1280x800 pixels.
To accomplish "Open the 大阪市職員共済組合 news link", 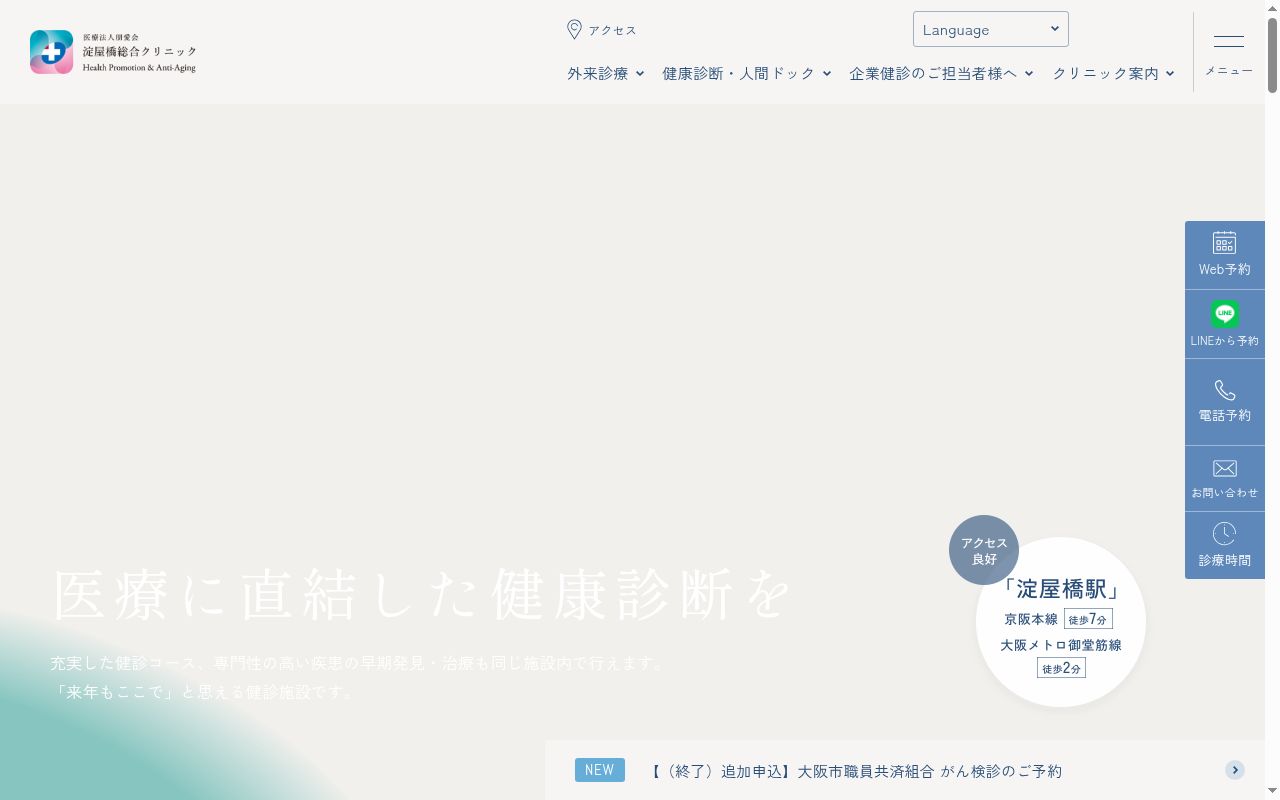I will coord(854,771).
